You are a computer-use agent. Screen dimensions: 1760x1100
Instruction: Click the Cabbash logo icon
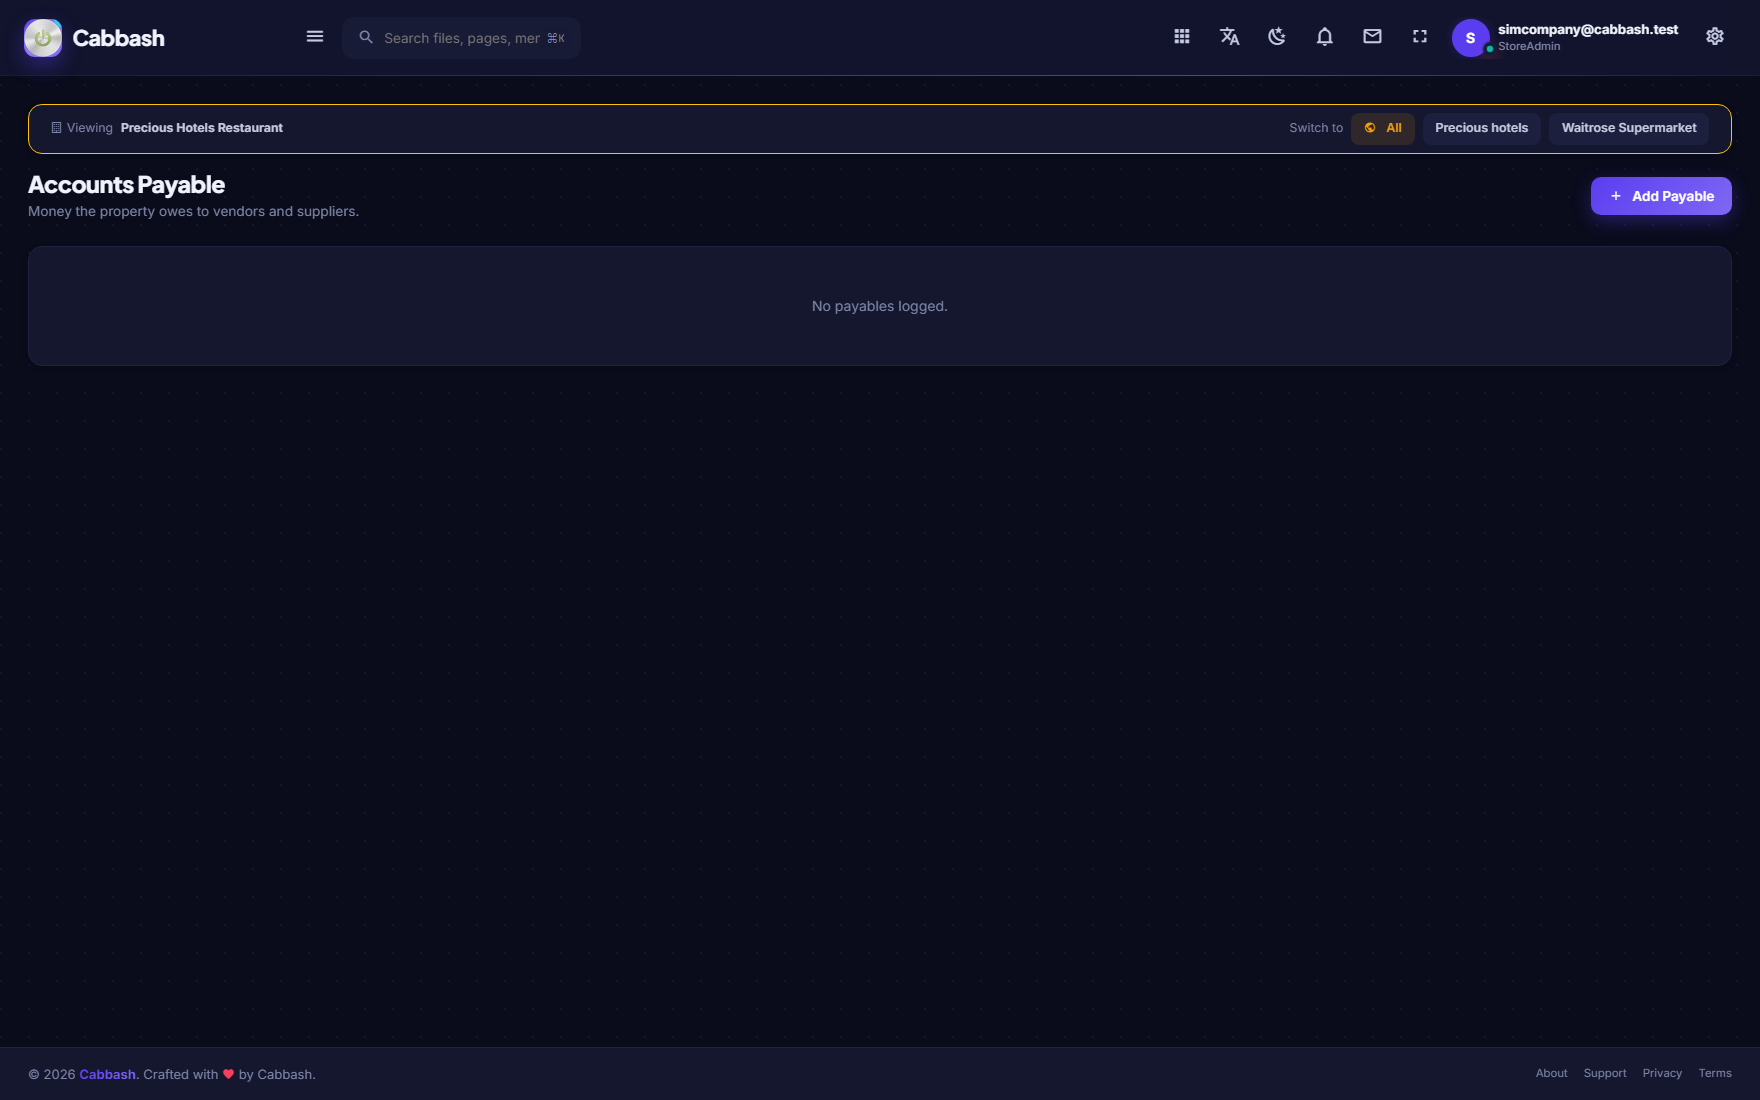(x=43, y=38)
